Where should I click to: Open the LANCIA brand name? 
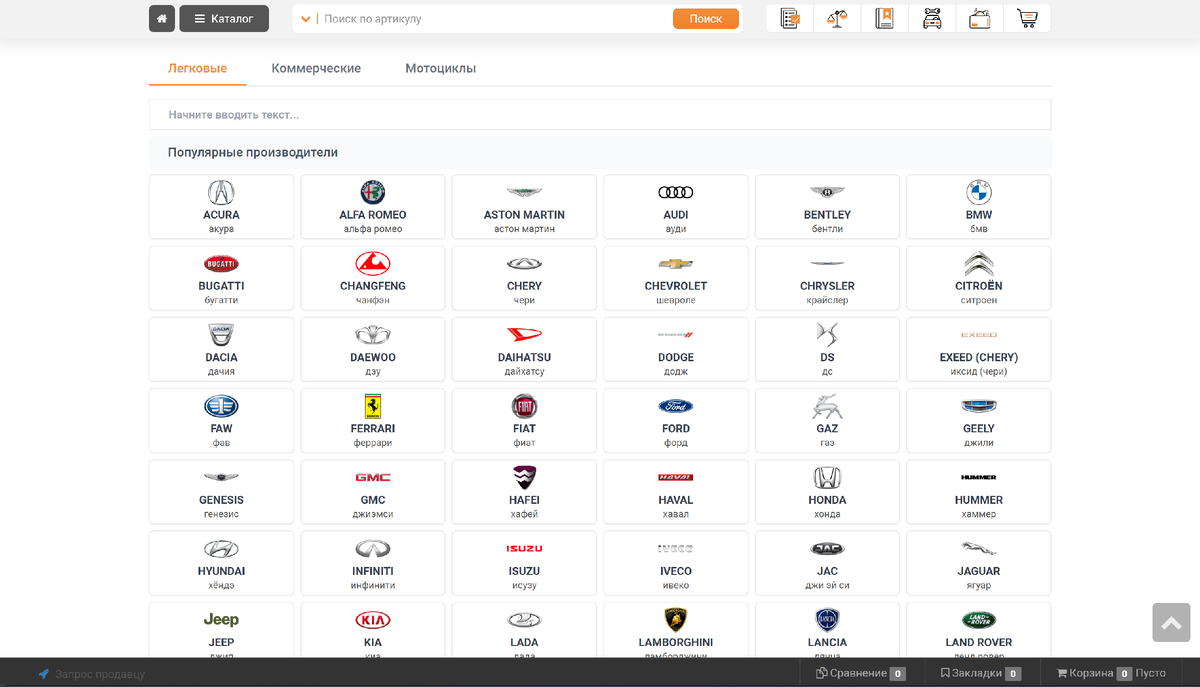point(827,642)
